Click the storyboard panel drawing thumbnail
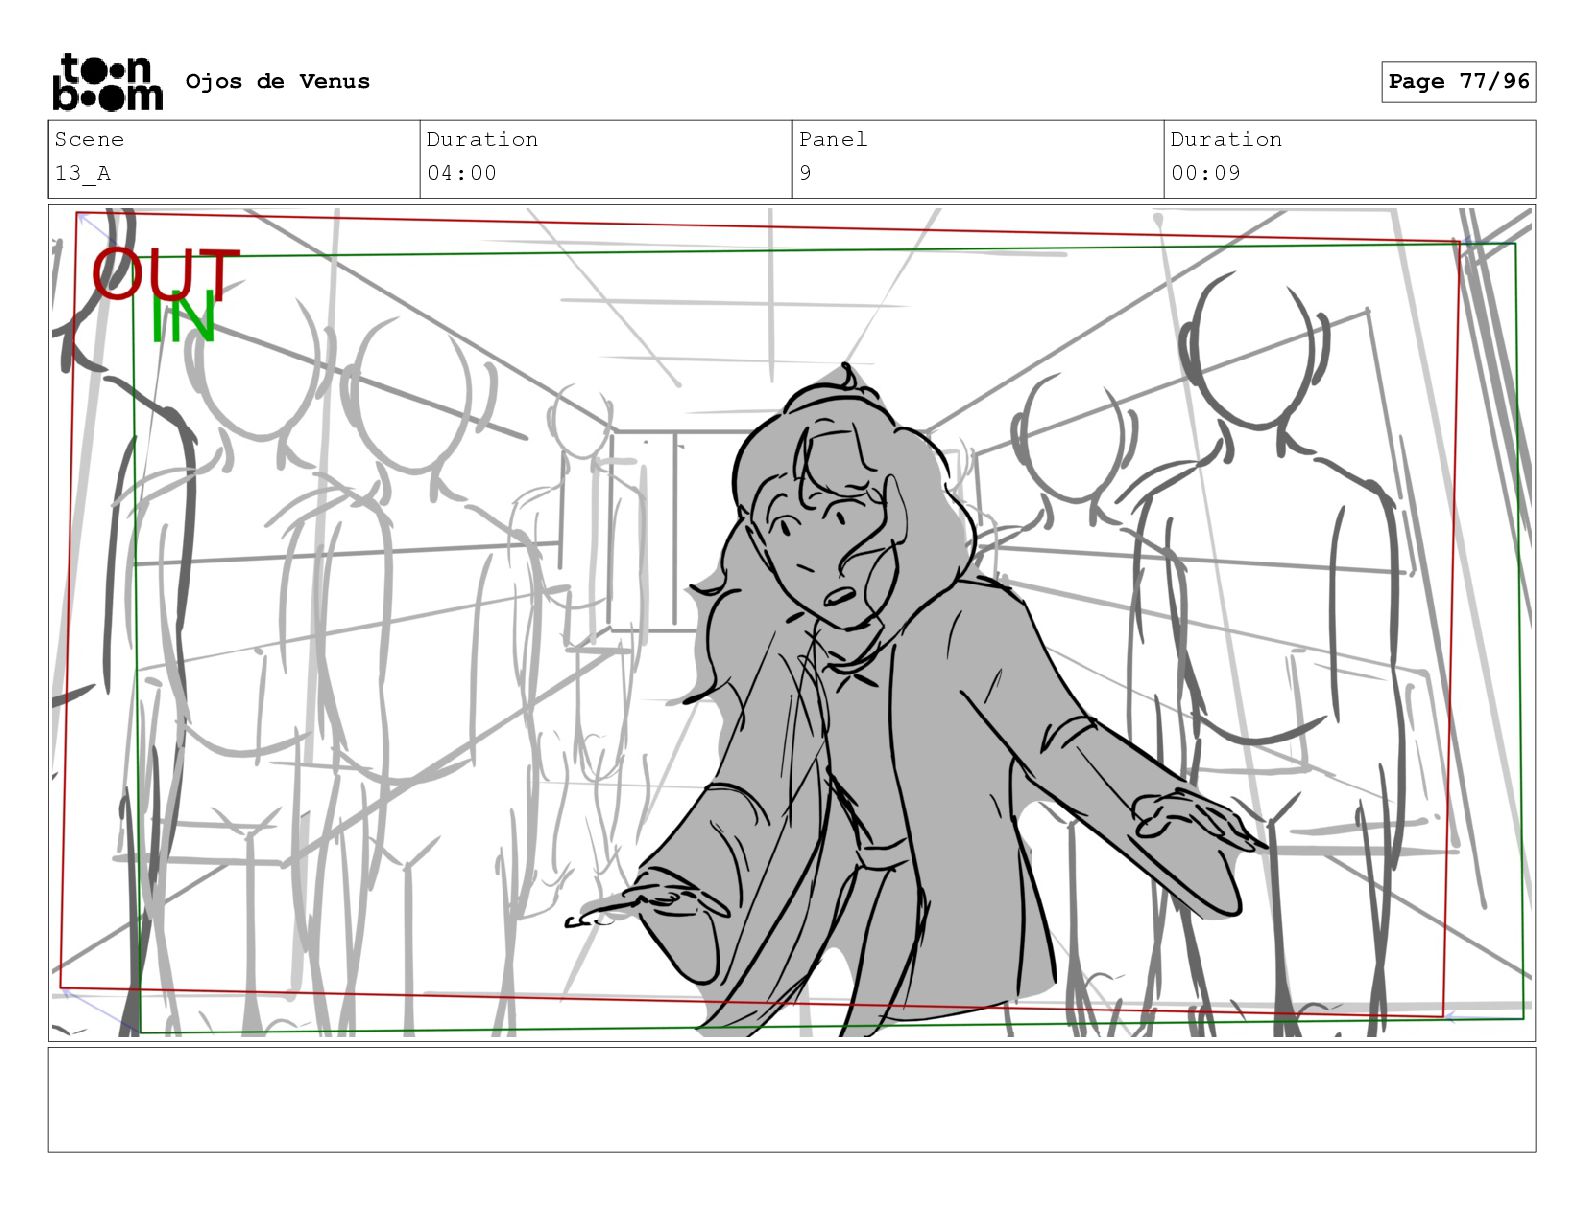1584x1224 pixels. (x=792, y=623)
